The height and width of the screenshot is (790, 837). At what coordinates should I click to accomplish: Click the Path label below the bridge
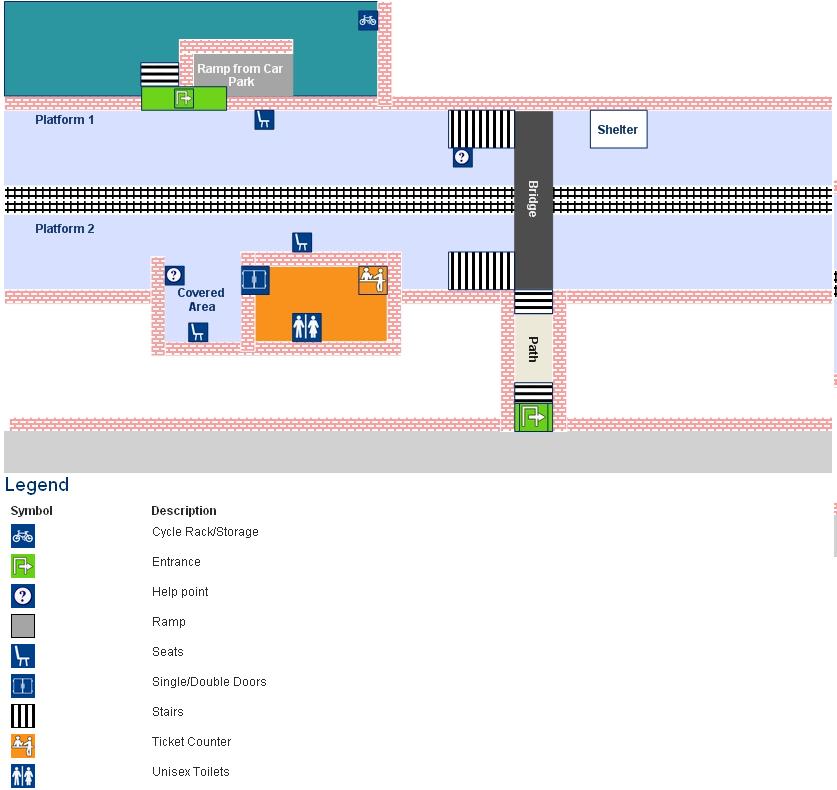click(x=533, y=350)
